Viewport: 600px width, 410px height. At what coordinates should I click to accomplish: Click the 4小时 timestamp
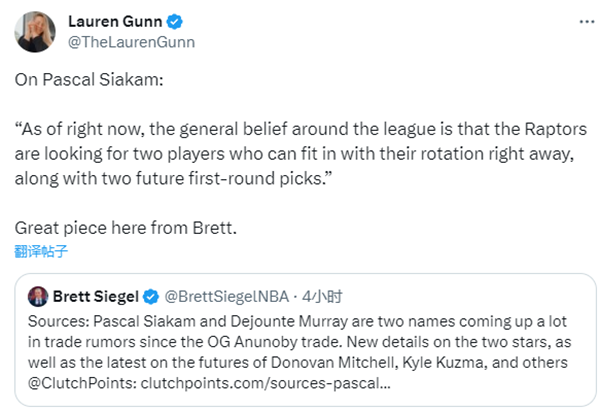click(x=322, y=296)
